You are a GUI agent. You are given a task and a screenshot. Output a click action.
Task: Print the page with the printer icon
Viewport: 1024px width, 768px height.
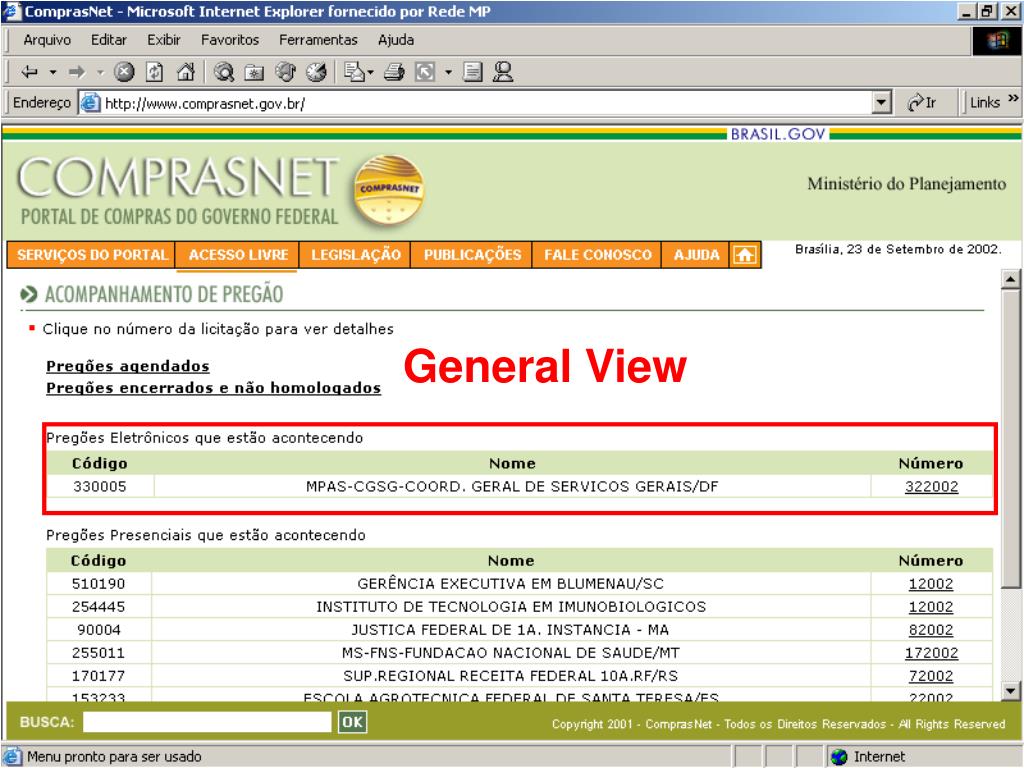pyautogui.click(x=394, y=72)
